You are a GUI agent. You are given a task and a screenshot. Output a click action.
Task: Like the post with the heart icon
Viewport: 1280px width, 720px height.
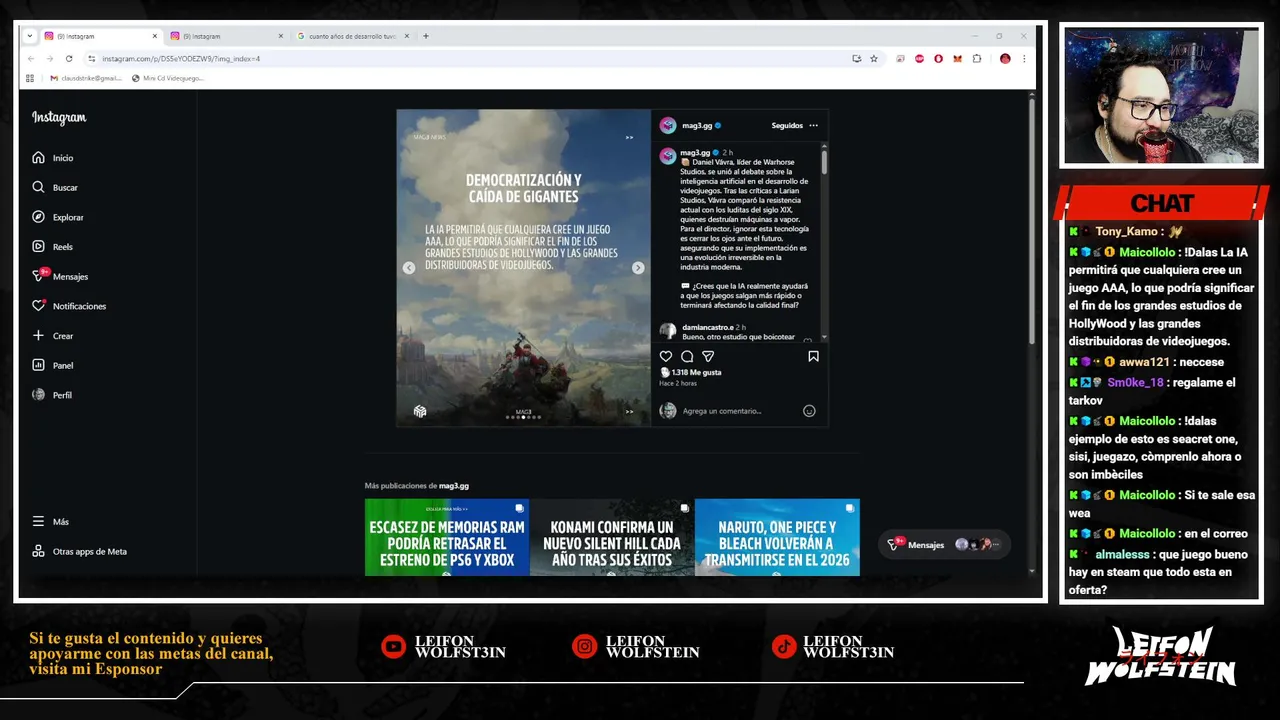666,356
